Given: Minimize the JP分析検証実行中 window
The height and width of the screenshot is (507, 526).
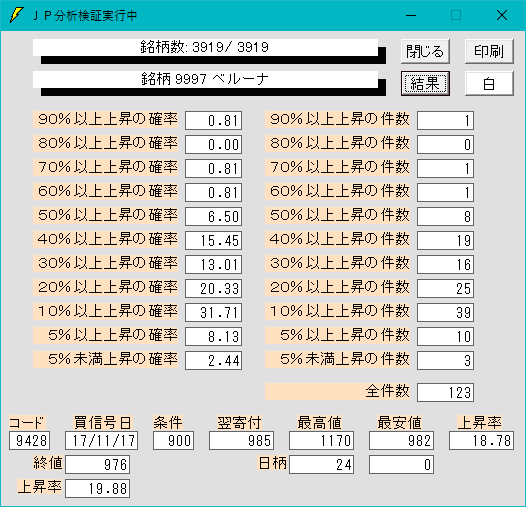Looking at the screenshot, I should coord(411,15).
